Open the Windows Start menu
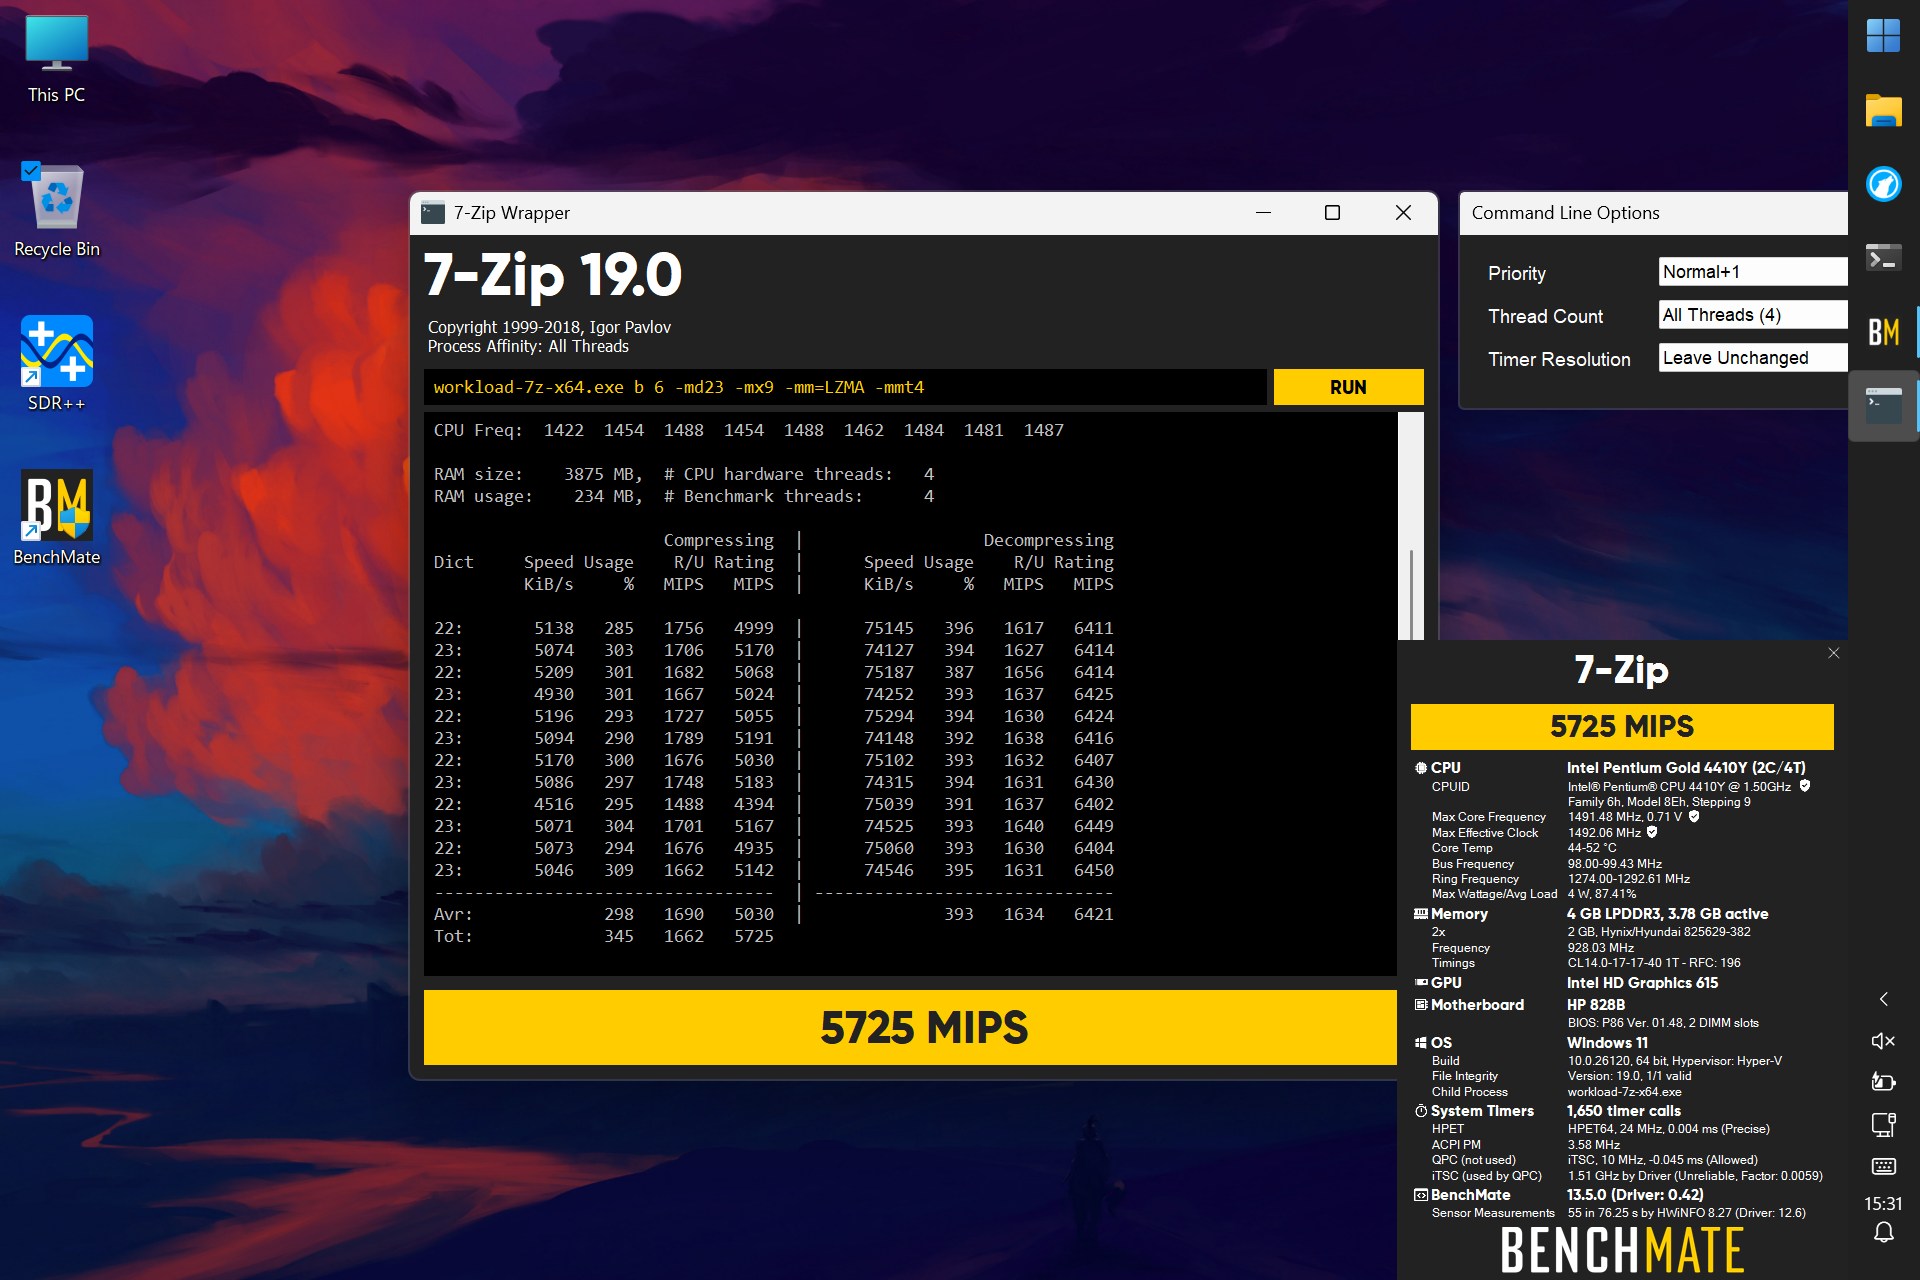Screen dimensions: 1920x1280 (x=1883, y=37)
